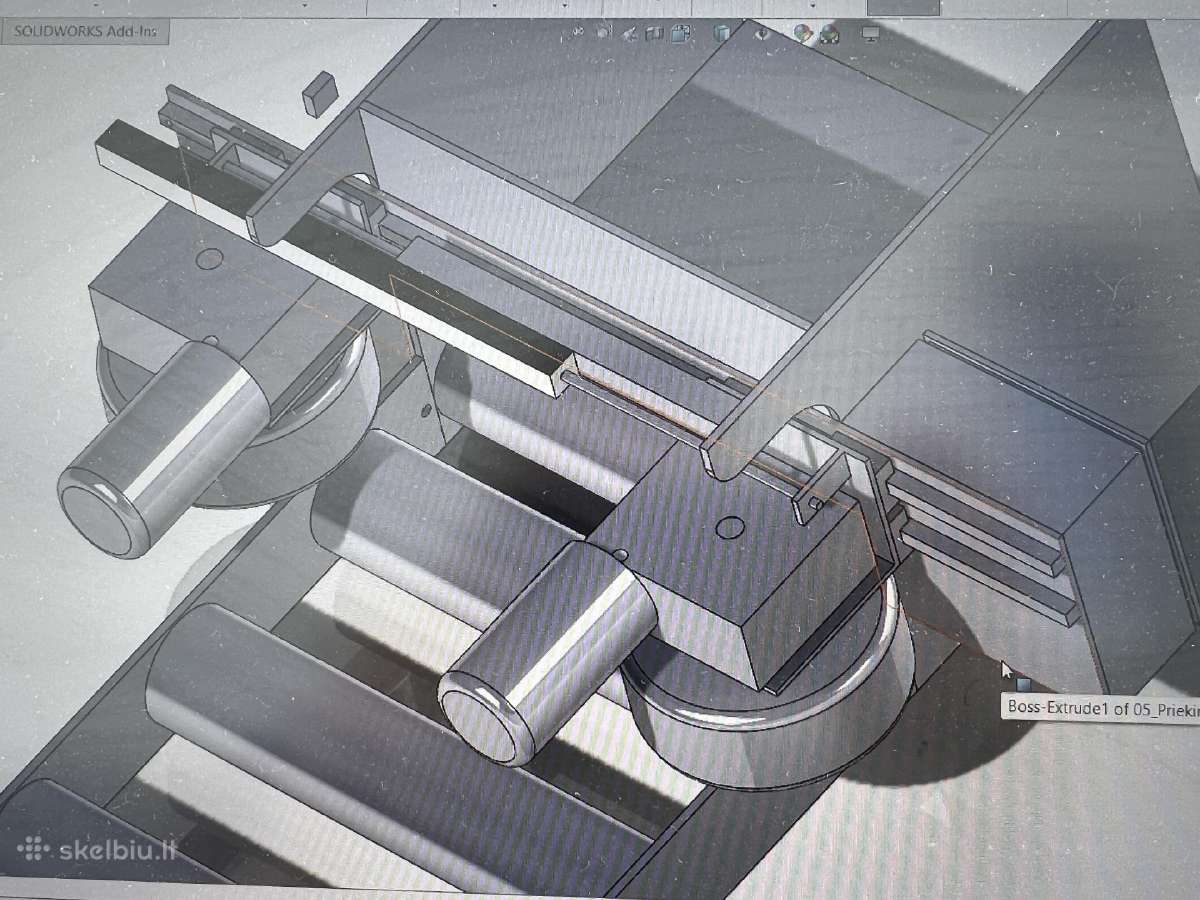The height and width of the screenshot is (900, 1200).
Task: Click the Previous View icon
Action: click(630, 34)
